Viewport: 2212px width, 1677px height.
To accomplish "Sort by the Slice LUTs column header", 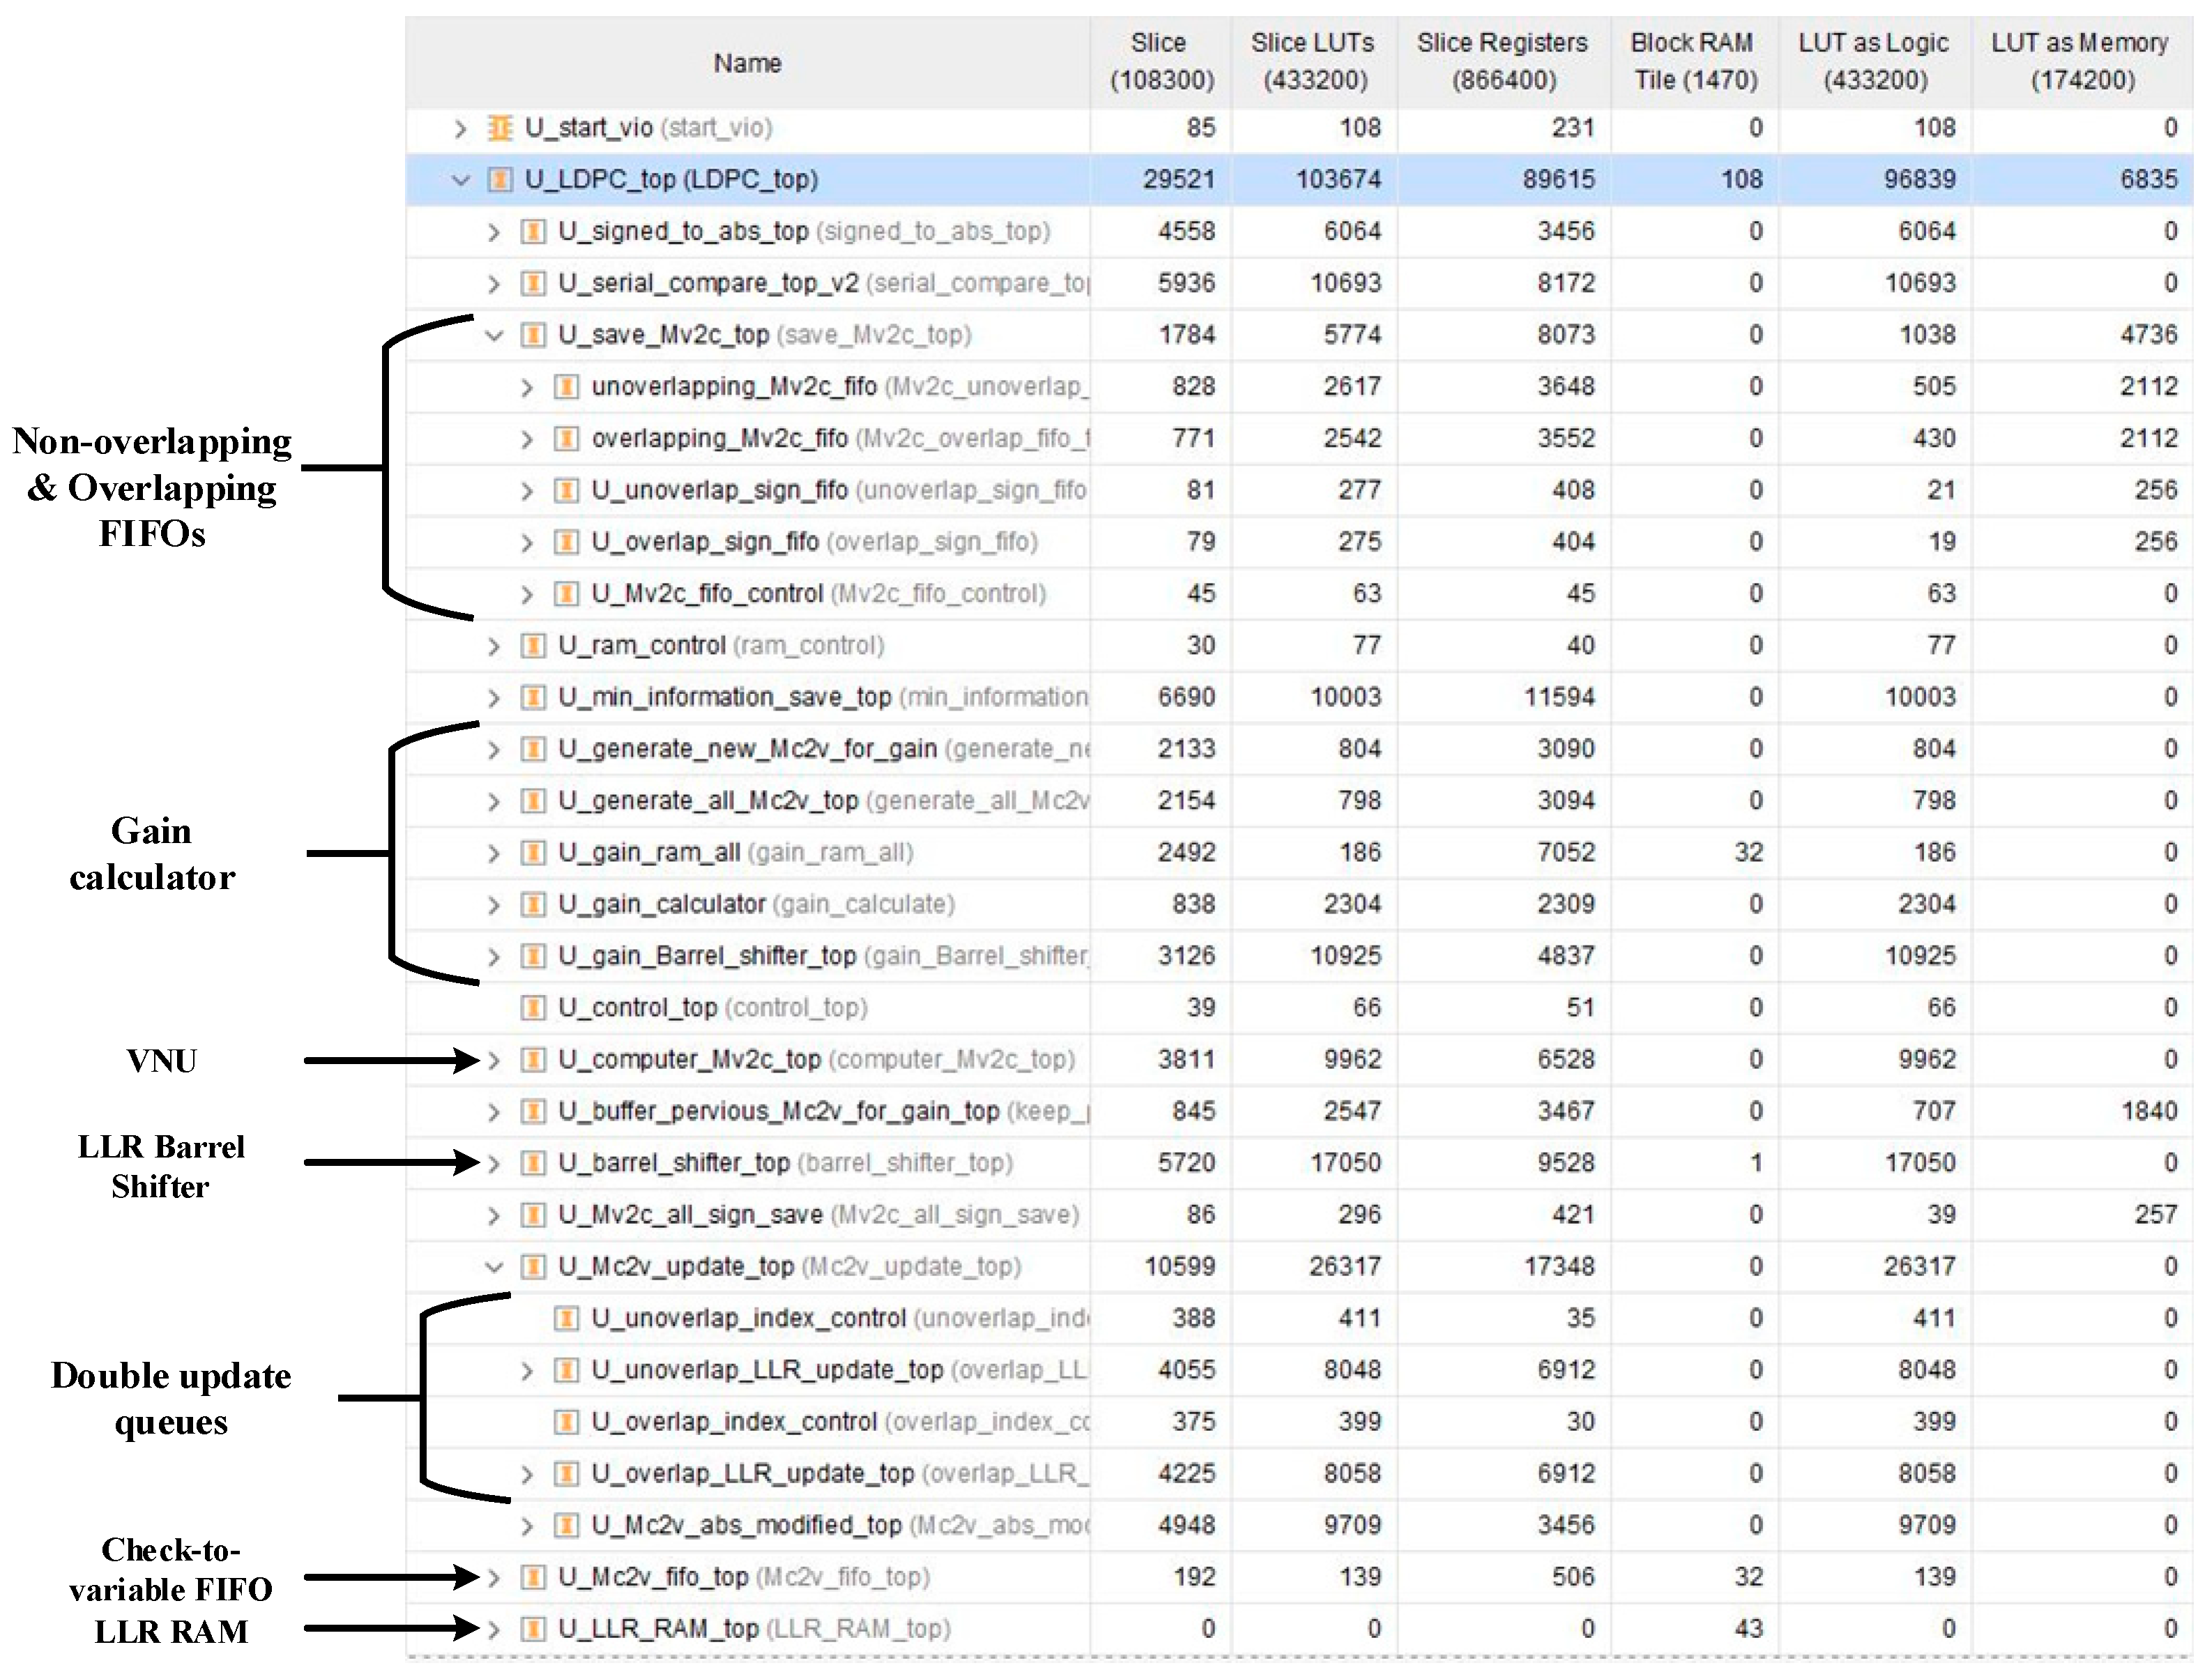I will 1313,61.
